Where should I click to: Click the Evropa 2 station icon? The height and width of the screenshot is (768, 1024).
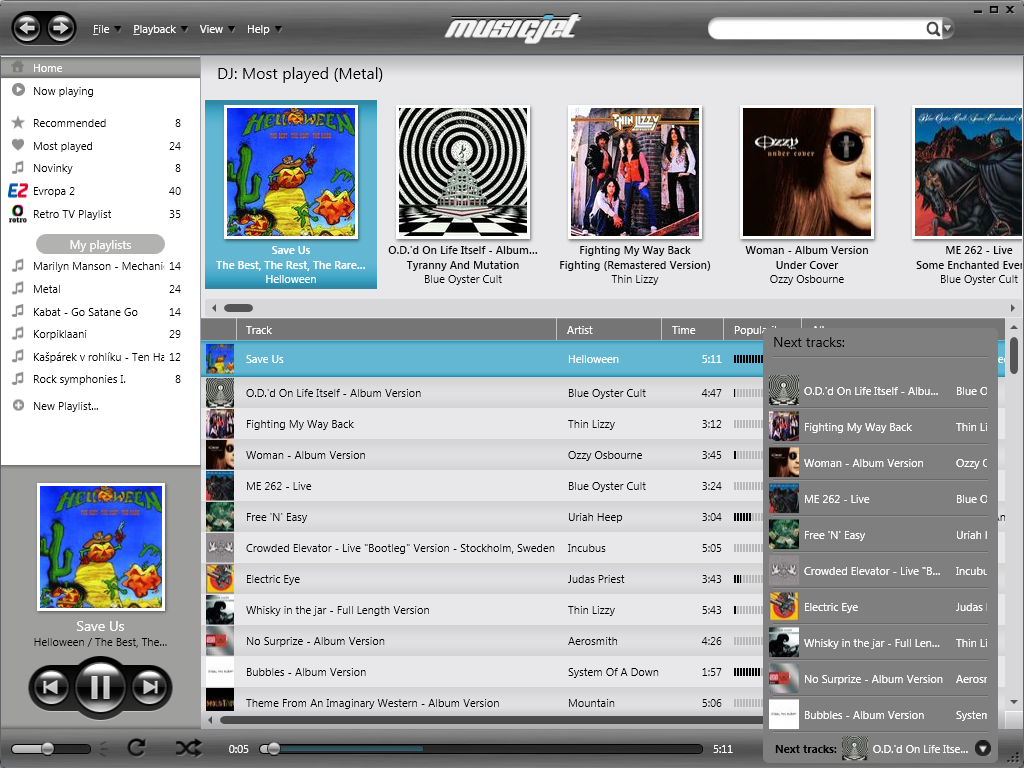(18, 191)
